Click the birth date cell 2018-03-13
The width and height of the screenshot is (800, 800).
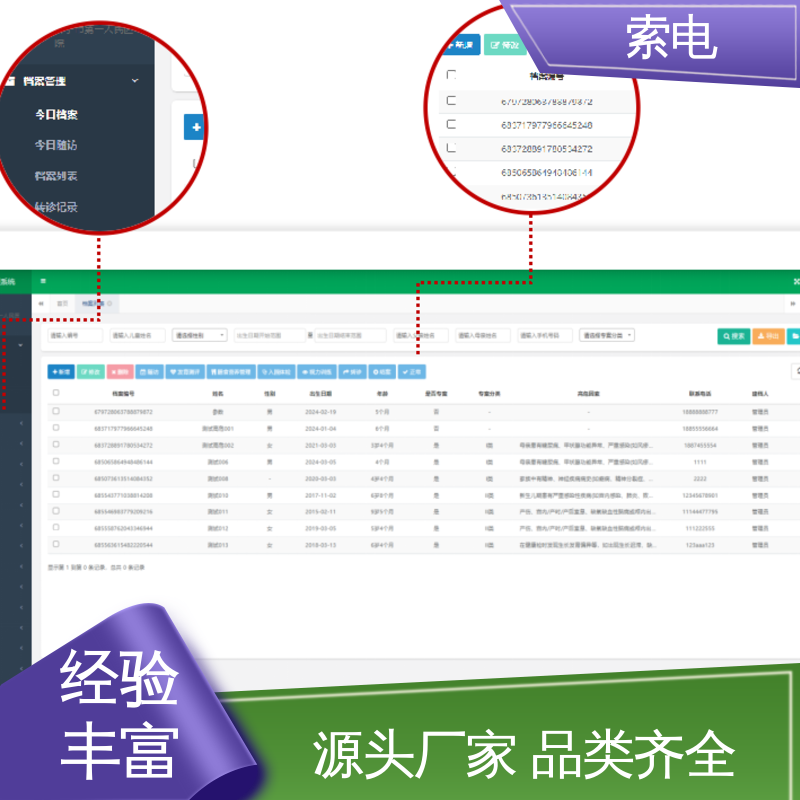(320, 545)
